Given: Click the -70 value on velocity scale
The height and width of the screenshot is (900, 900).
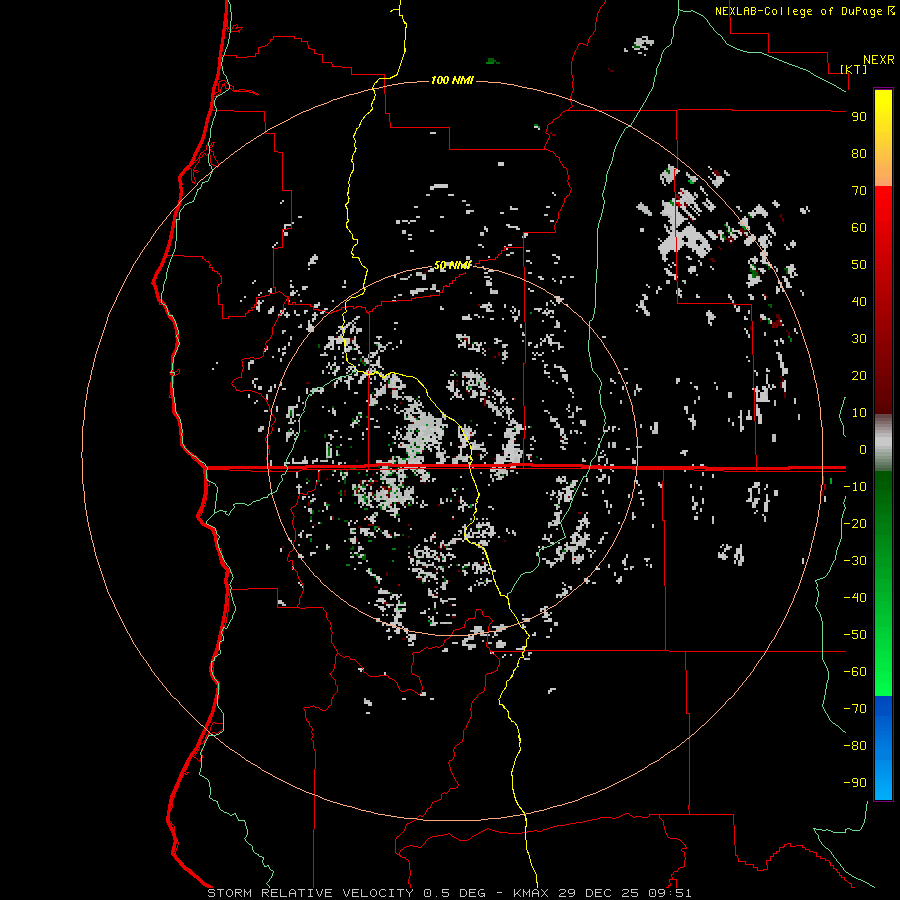Looking at the screenshot, I should pos(855,709).
